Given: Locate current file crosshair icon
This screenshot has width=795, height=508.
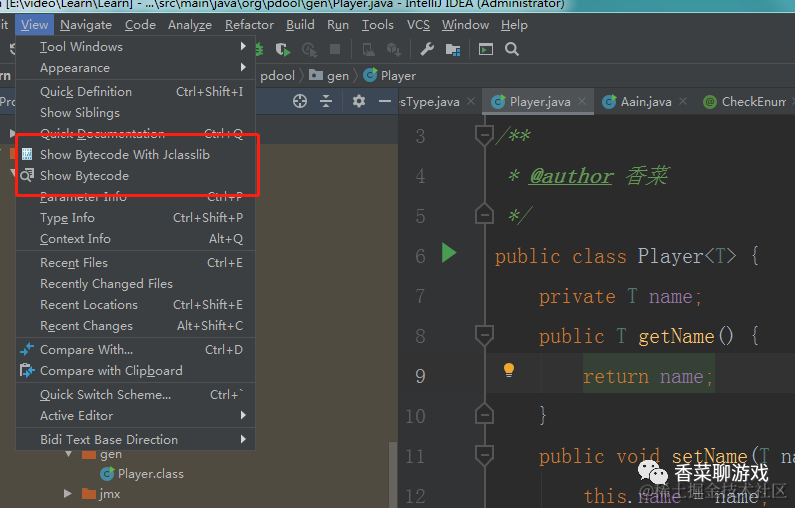Looking at the screenshot, I should tap(300, 101).
